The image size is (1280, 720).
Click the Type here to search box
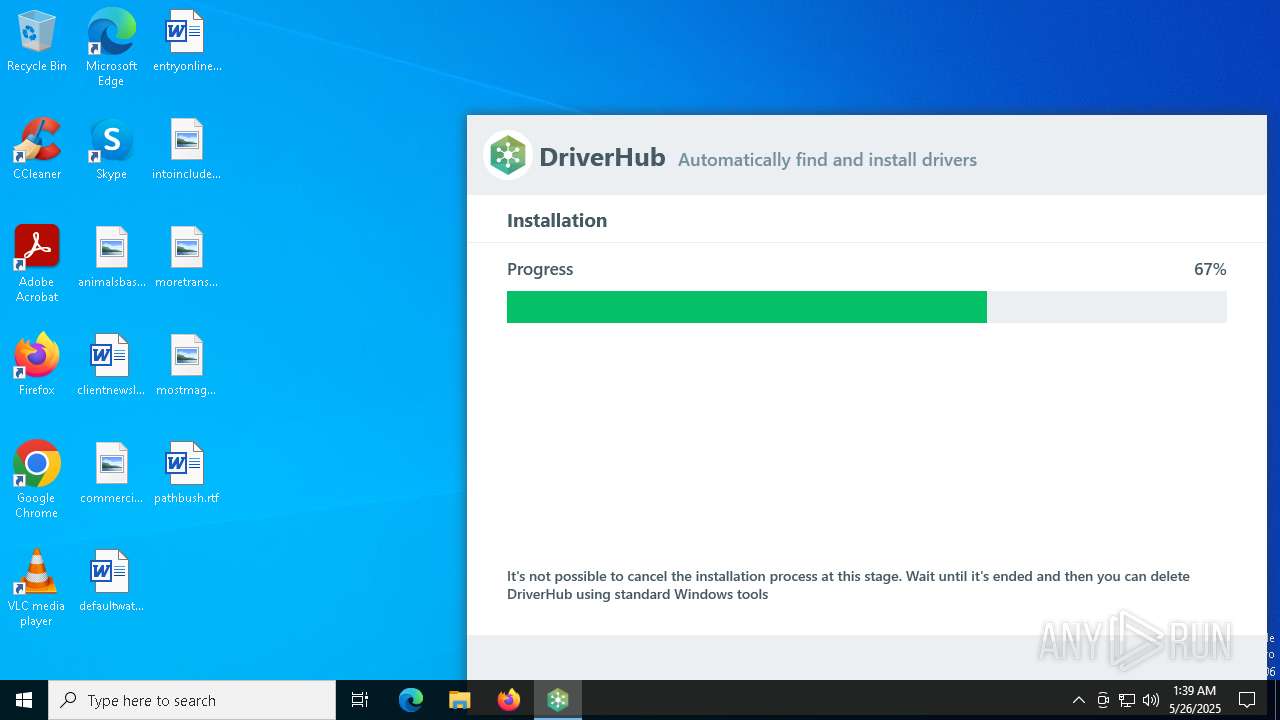(x=192, y=700)
